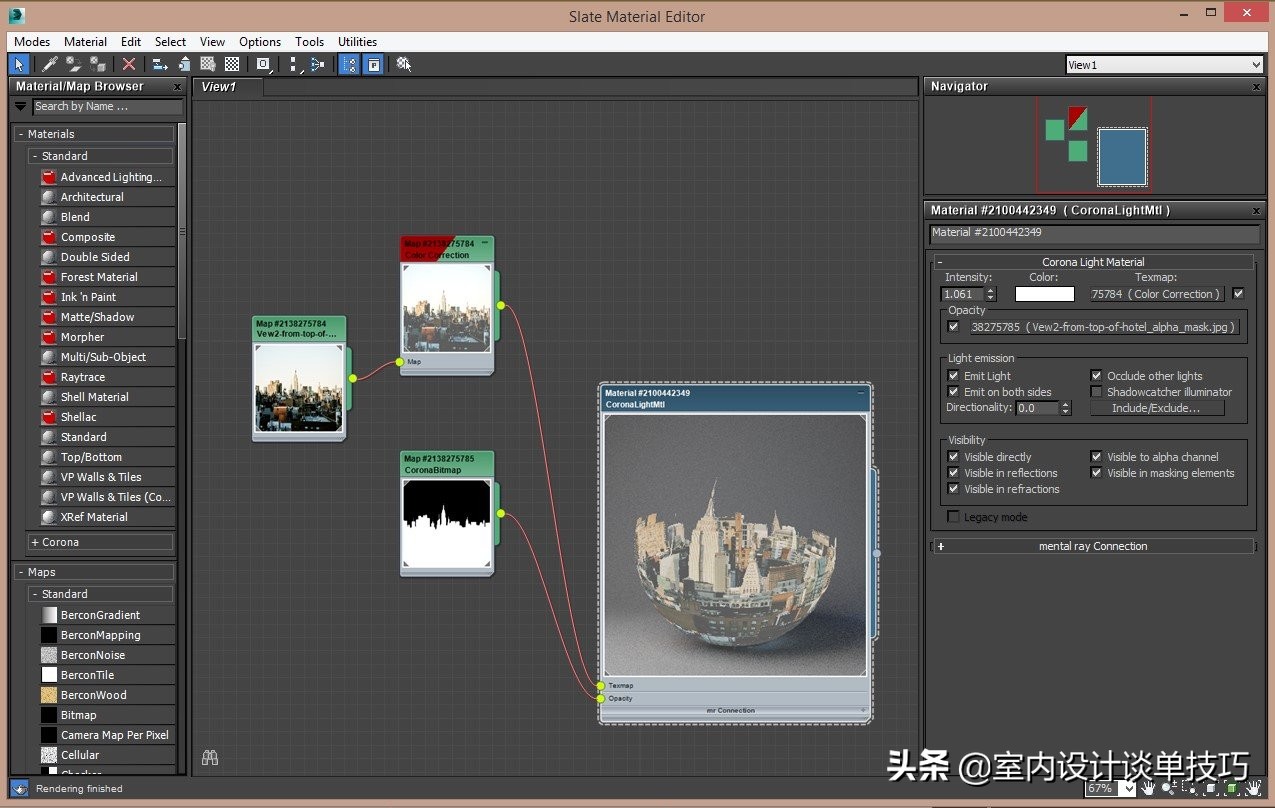Click the Include/Exclude... button
The width and height of the screenshot is (1275, 808).
pos(1154,408)
